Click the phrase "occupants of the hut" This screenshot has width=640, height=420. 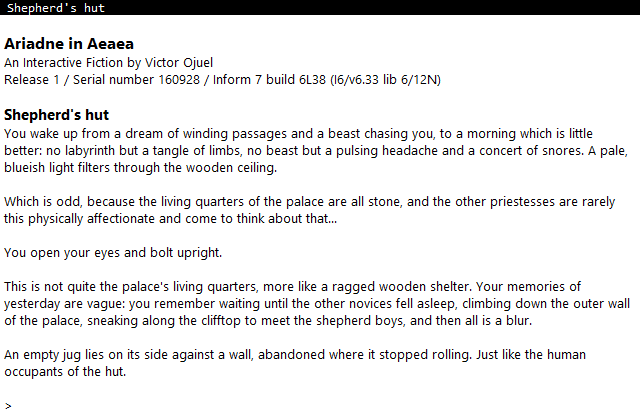click(65, 372)
